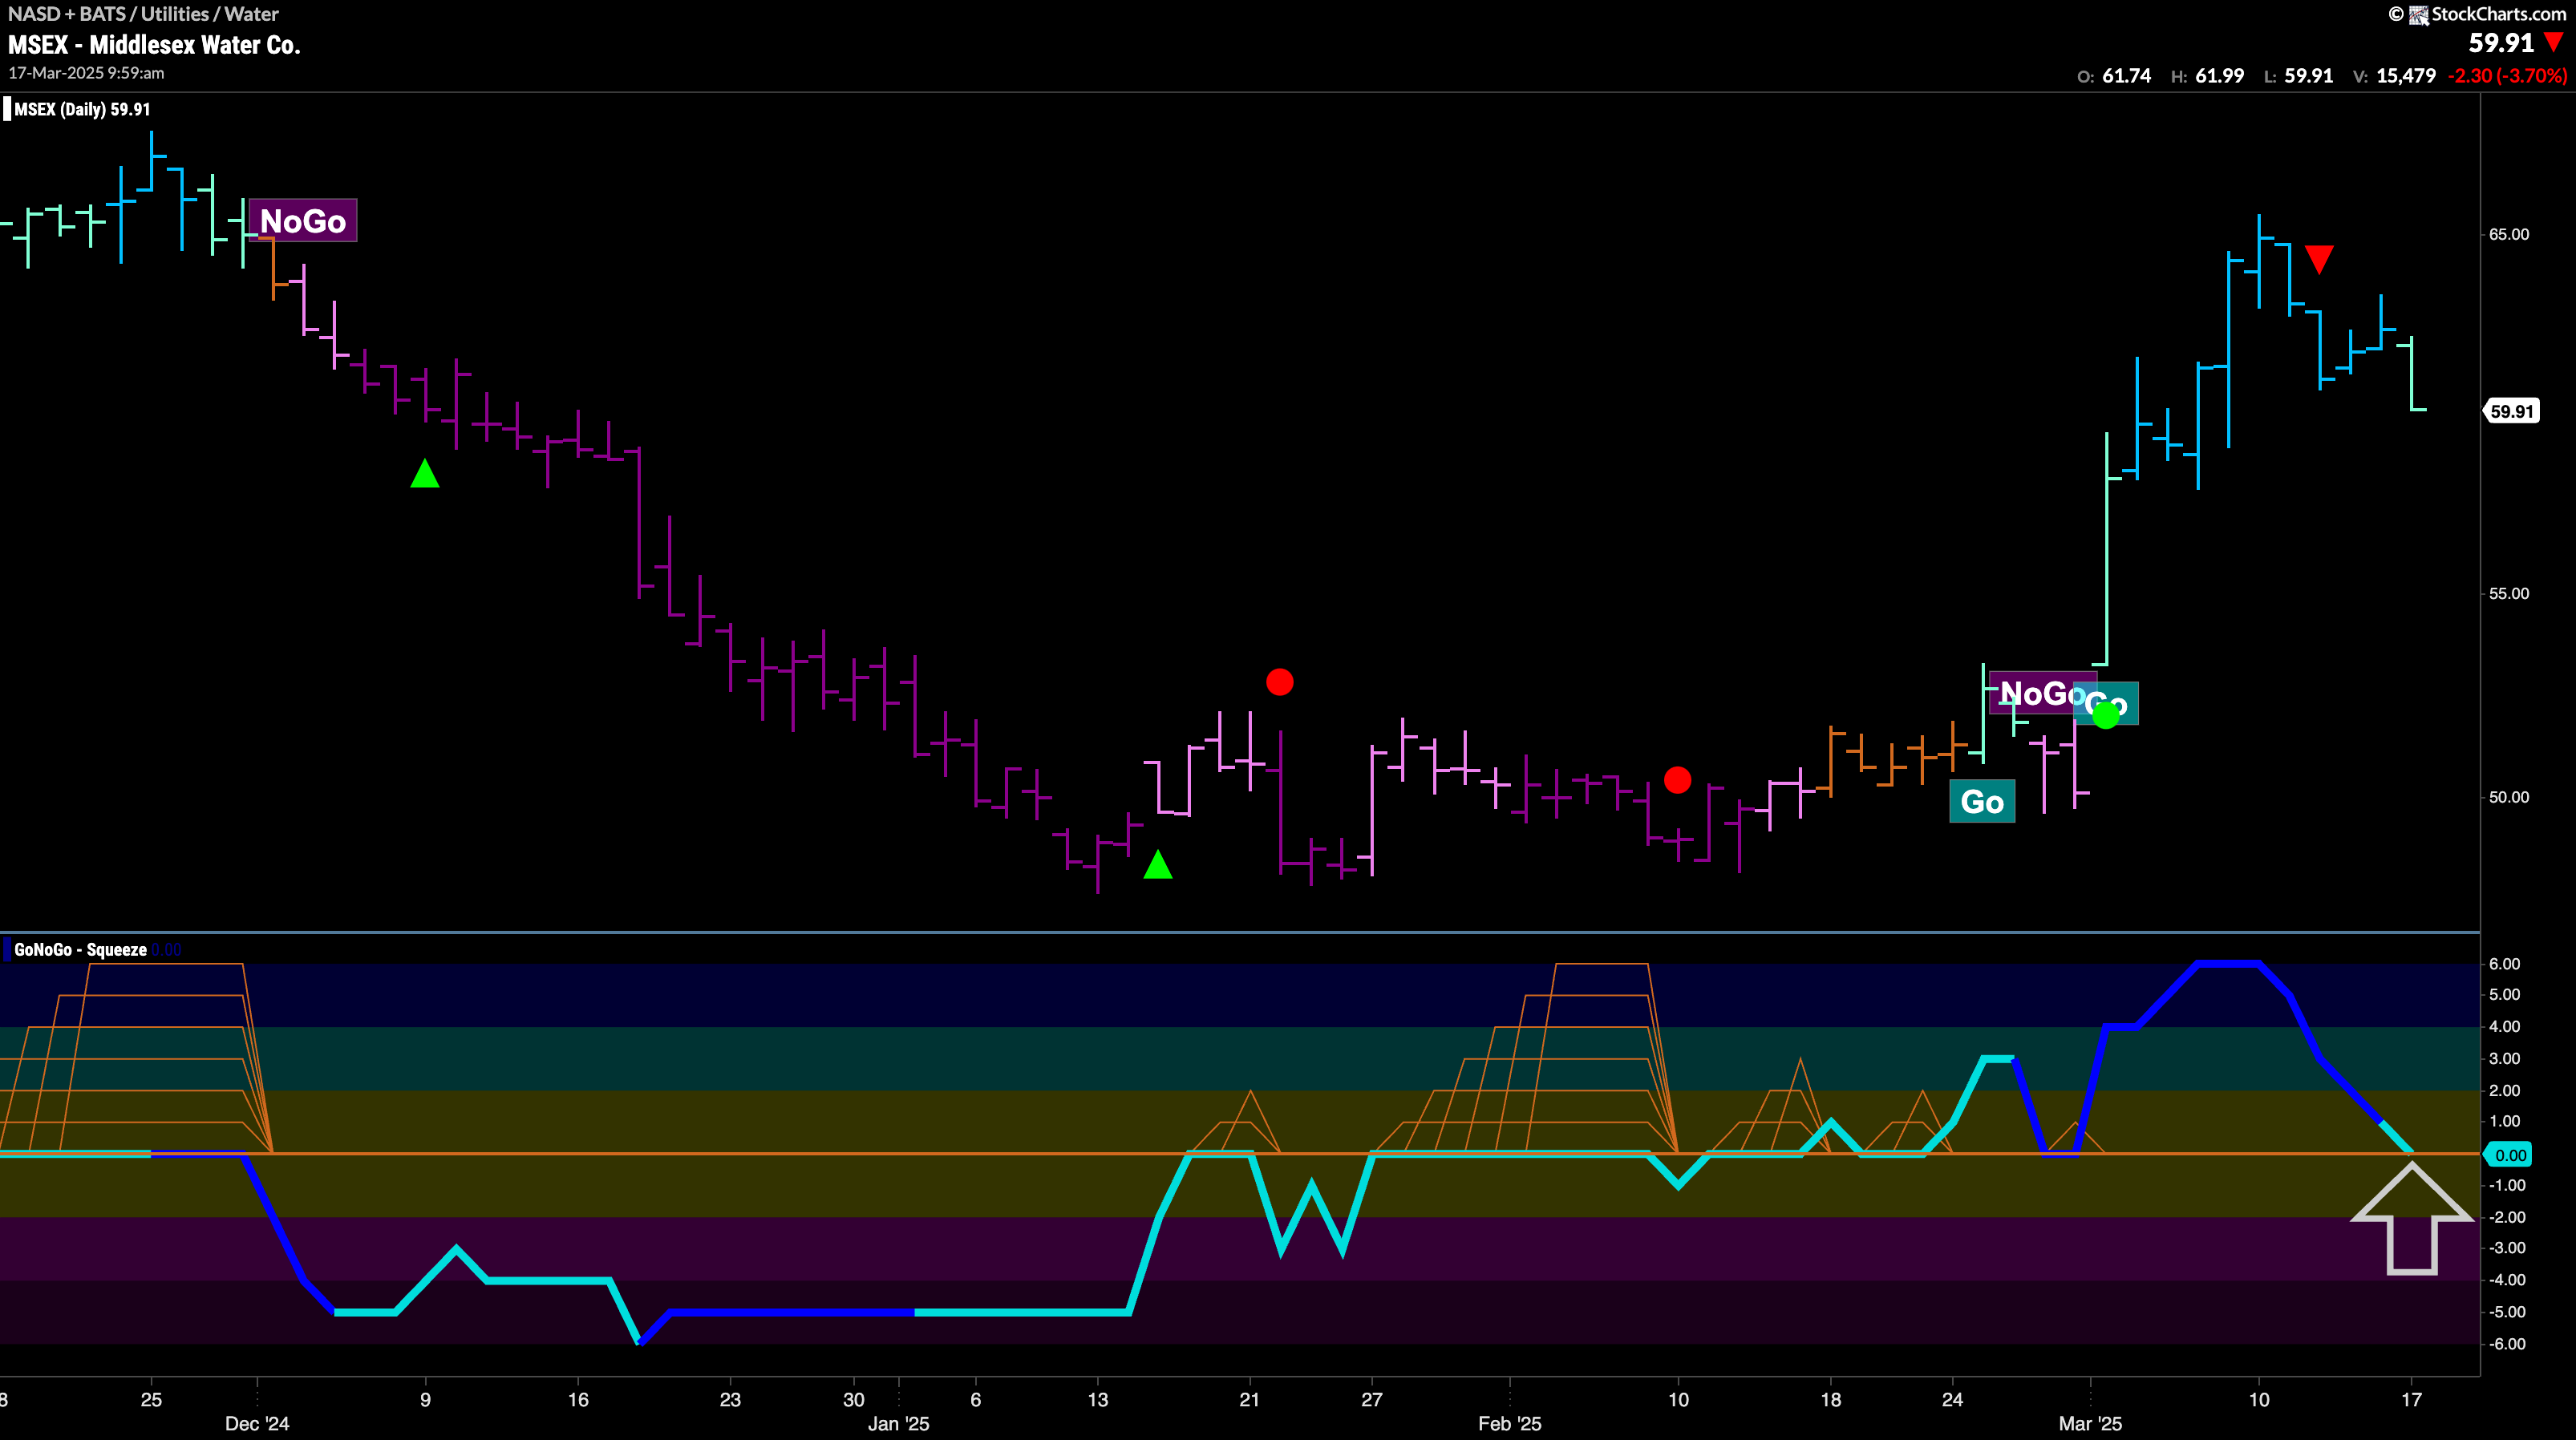Click the last price bar on Mar 17
Image resolution: width=2576 pixels, height=1440 pixels.
click(x=2413, y=373)
